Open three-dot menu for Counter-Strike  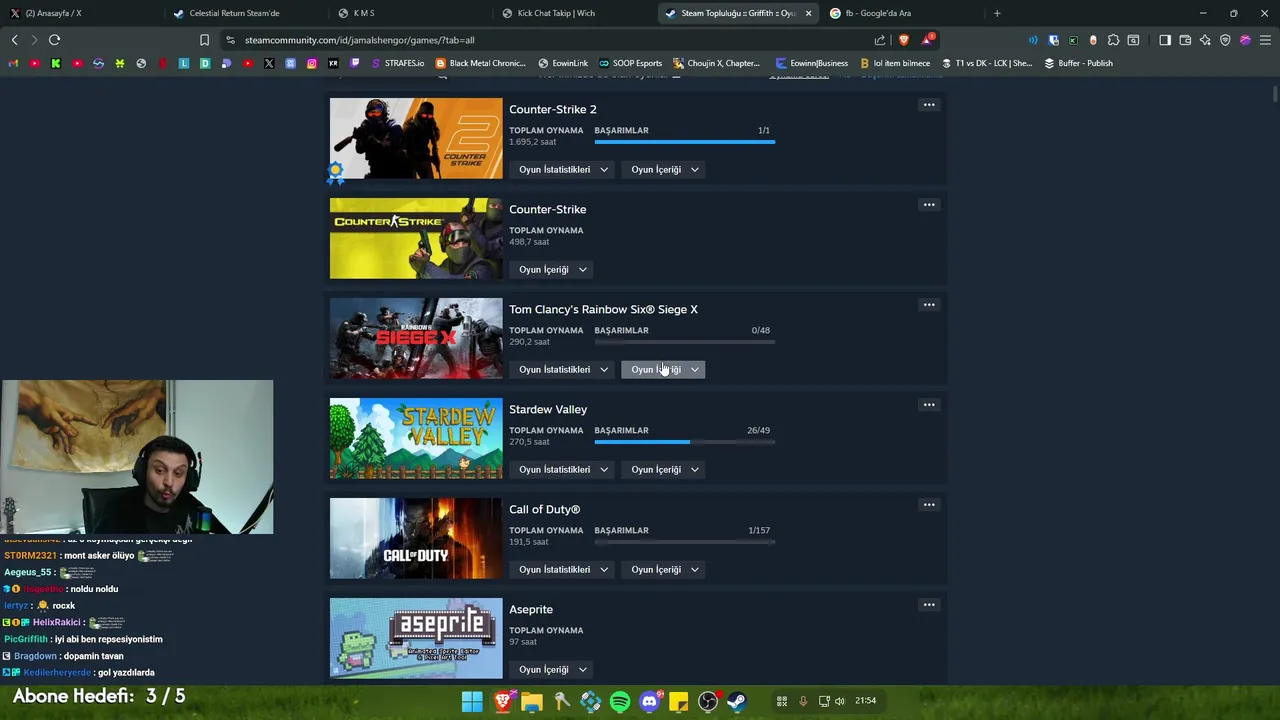(x=929, y=205)
